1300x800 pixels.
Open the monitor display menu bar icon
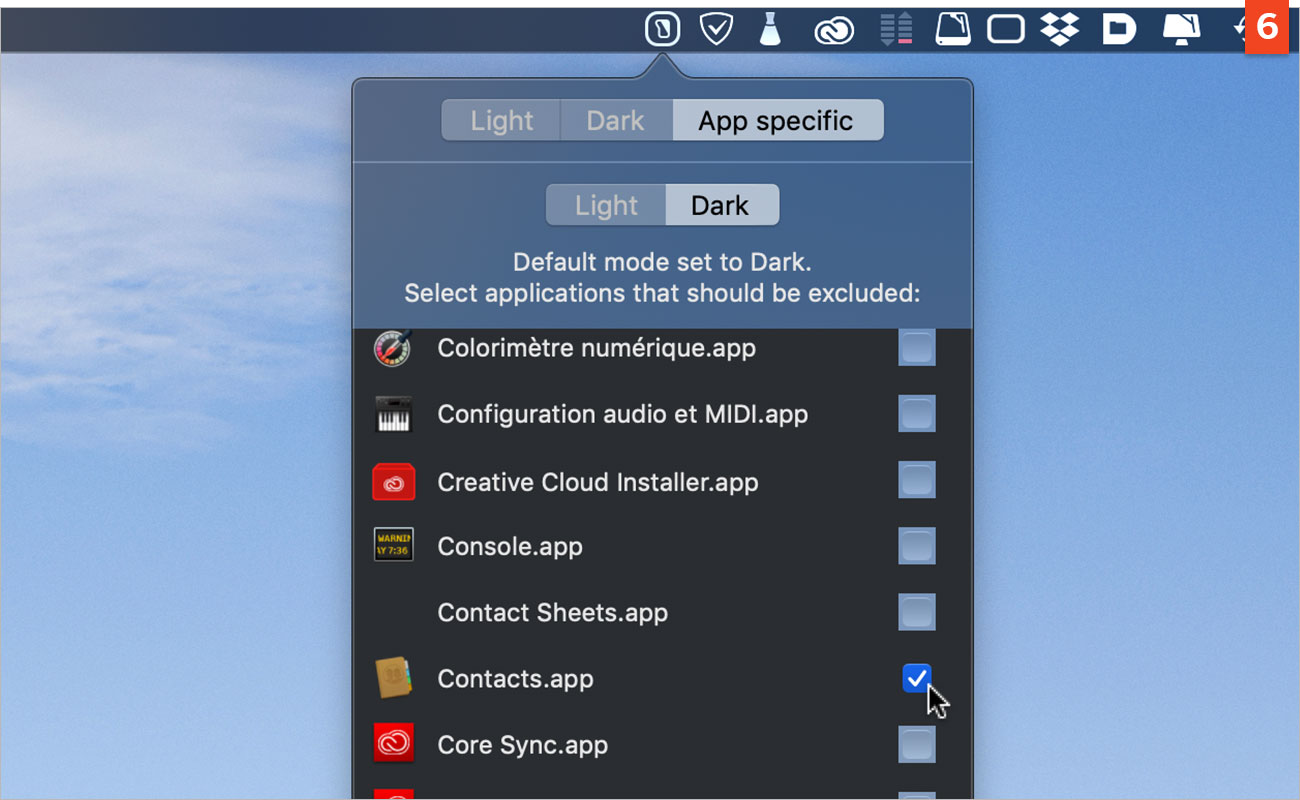1181,30
